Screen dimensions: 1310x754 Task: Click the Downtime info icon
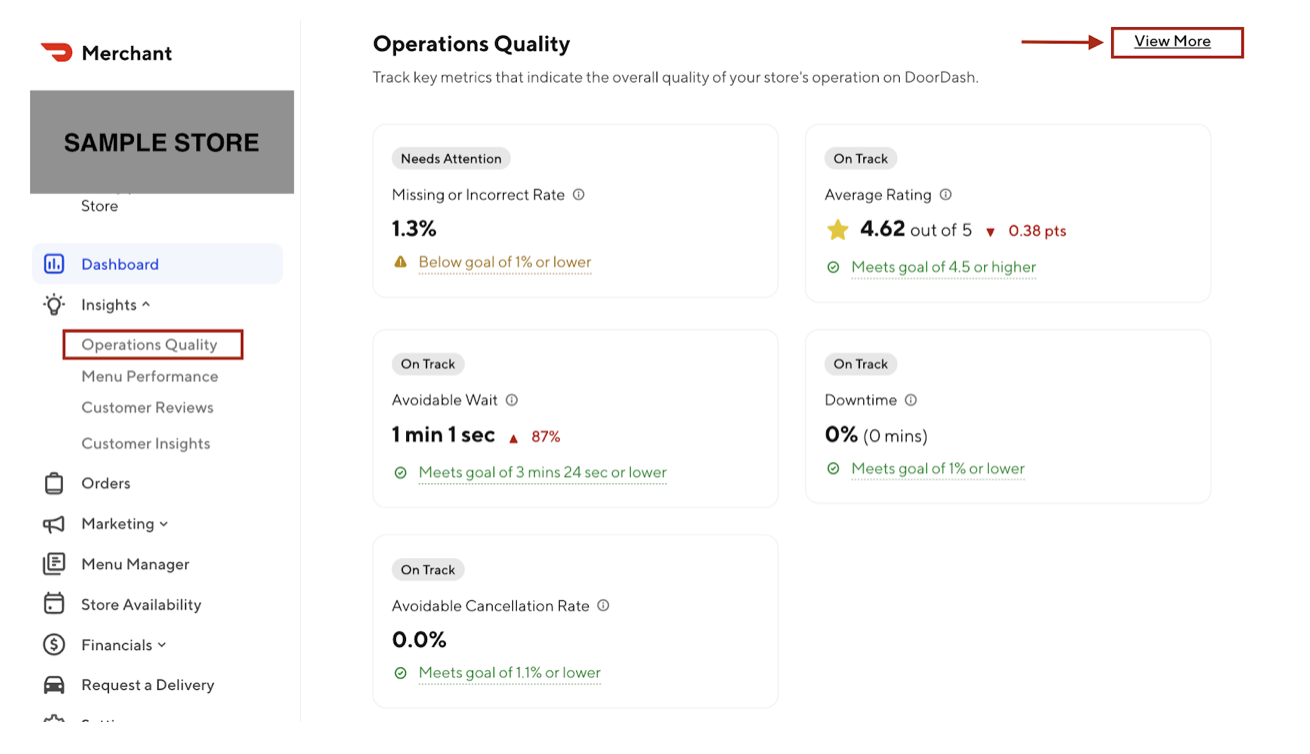(x=911, y=399)
